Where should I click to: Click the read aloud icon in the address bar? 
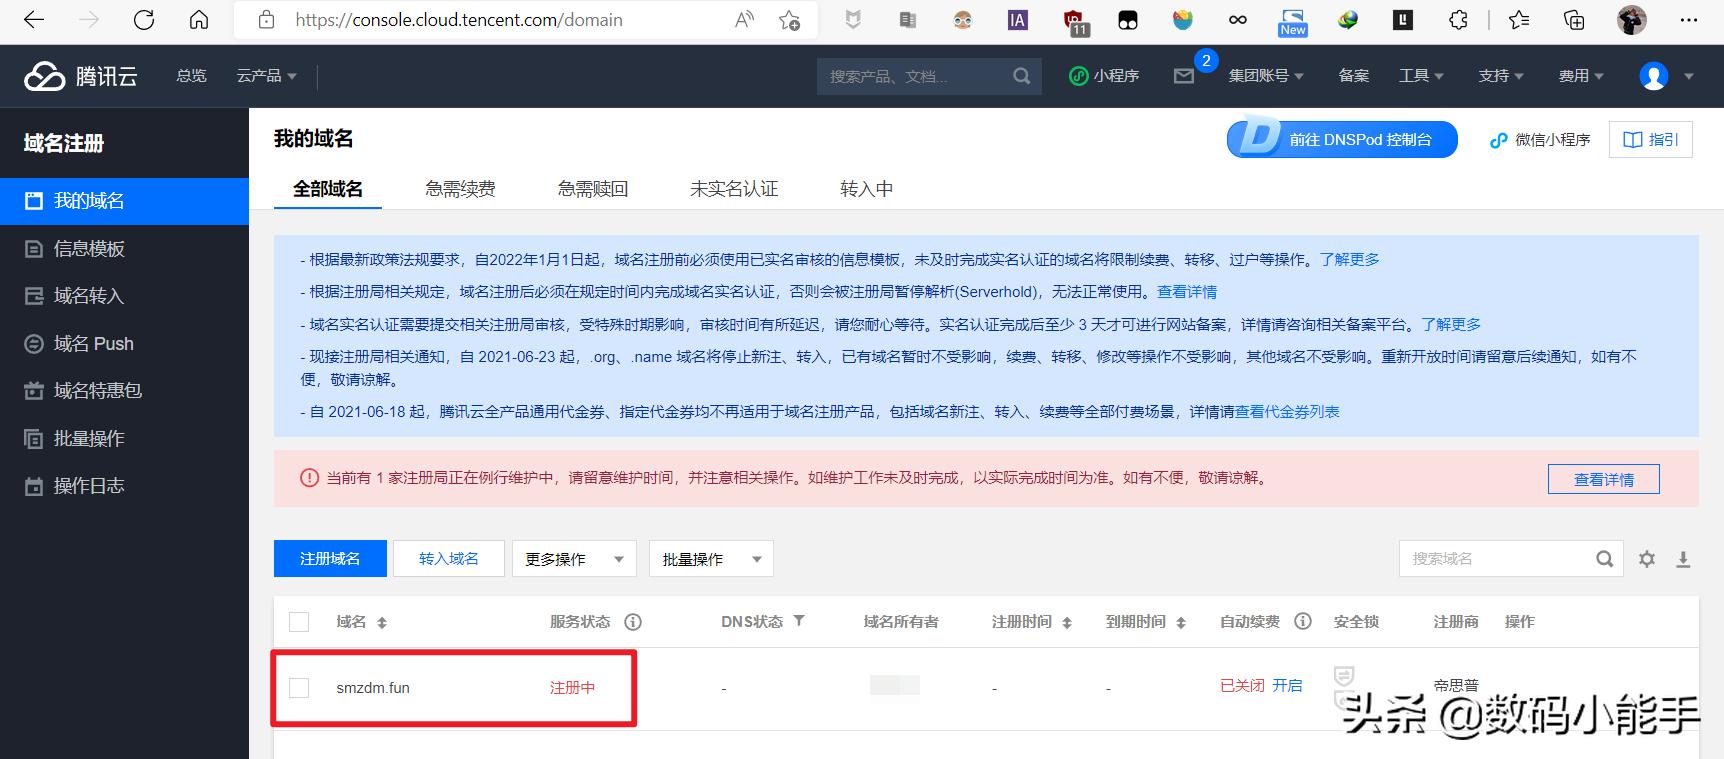[744, 20]
